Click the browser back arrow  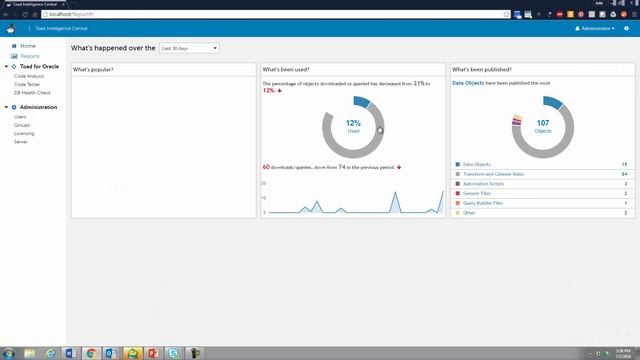(x=6, y=14)
